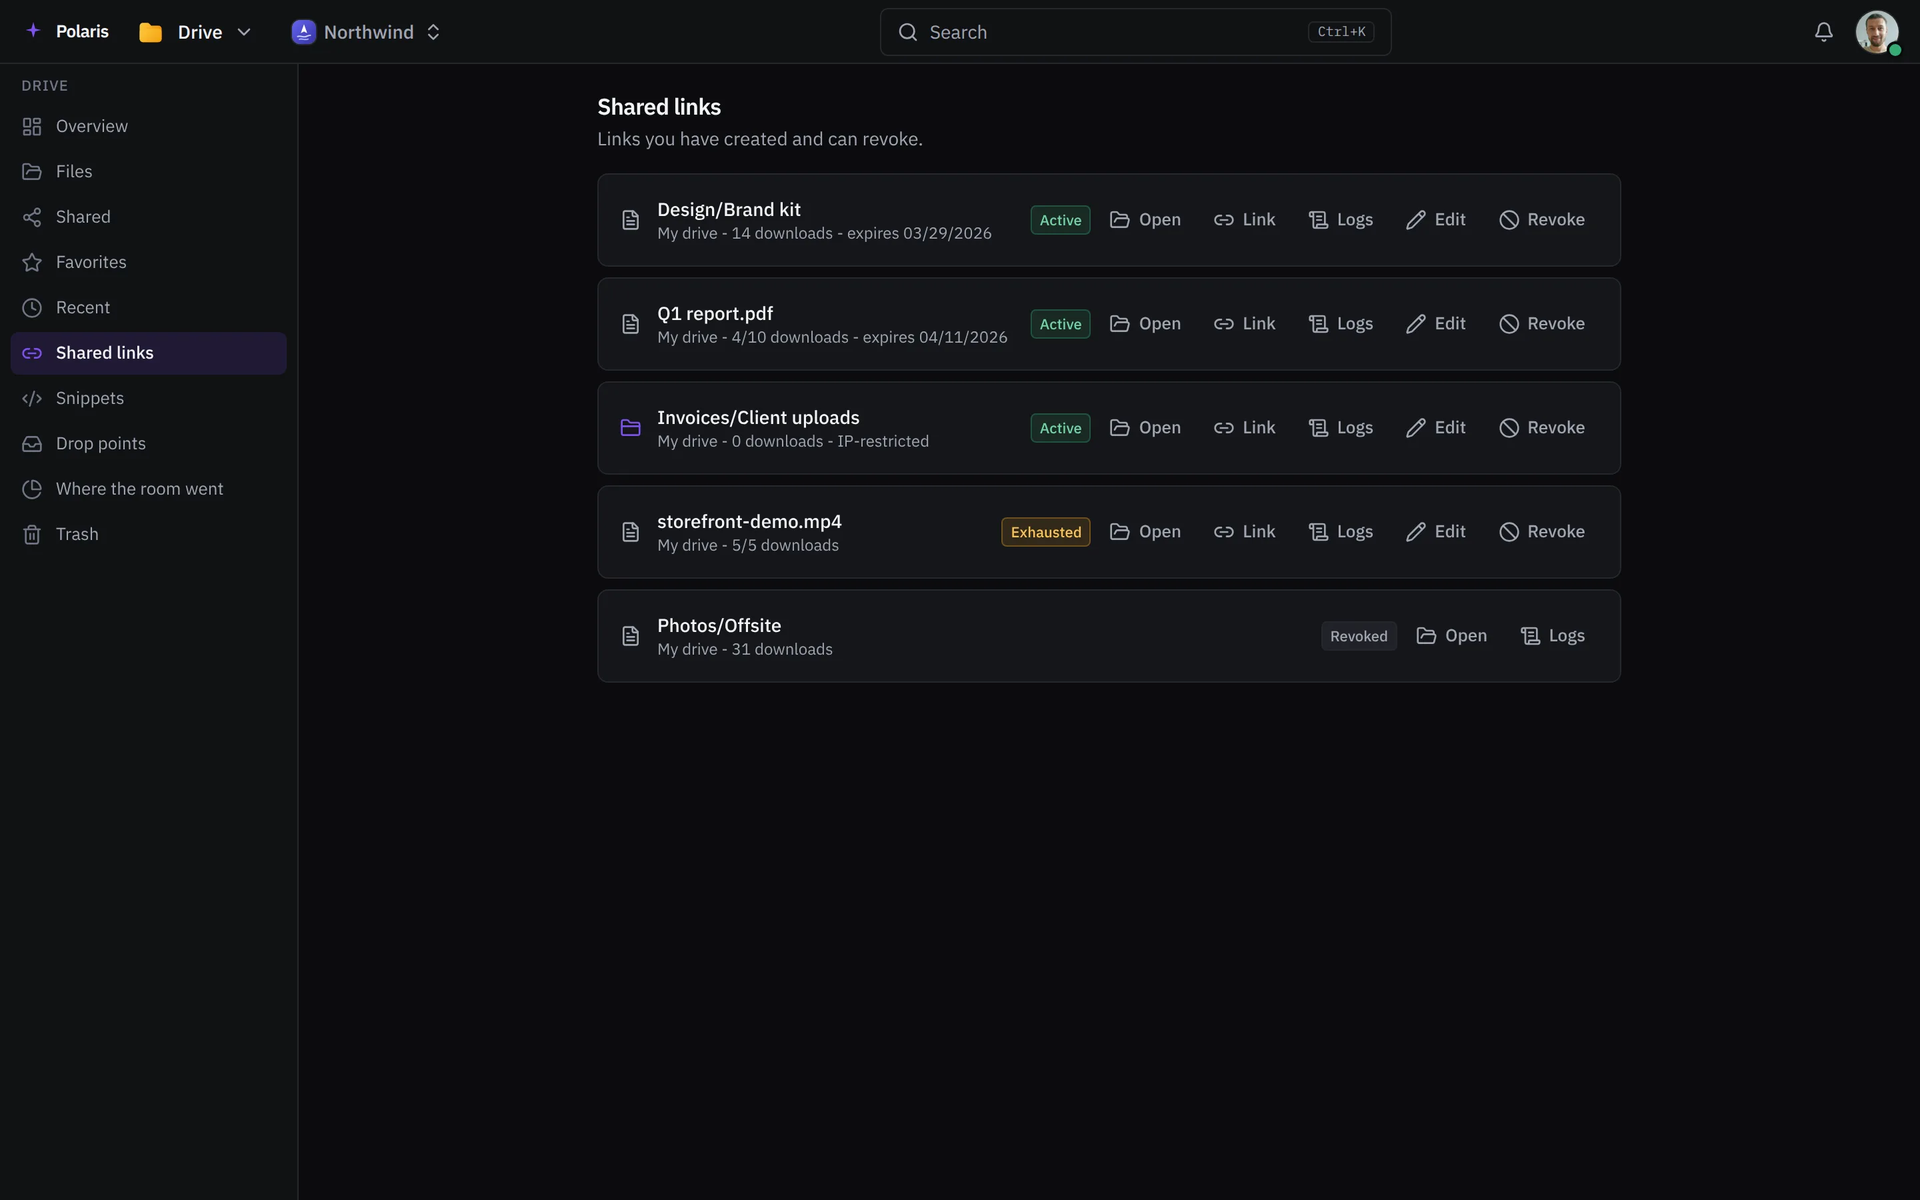
Task: View Logs for storefront-demo.mp4
Action: tap(1340, 532)
